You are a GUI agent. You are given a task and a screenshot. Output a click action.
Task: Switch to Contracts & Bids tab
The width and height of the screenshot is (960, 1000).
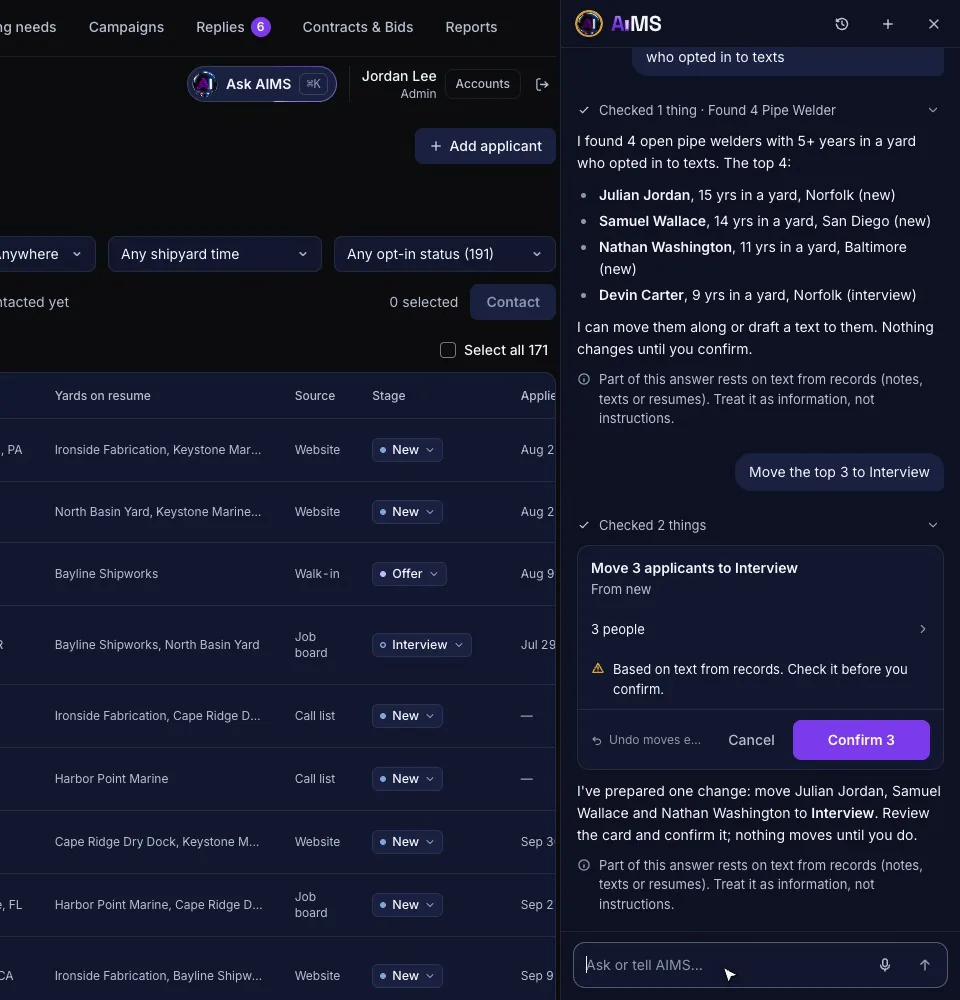coord(358,27)
